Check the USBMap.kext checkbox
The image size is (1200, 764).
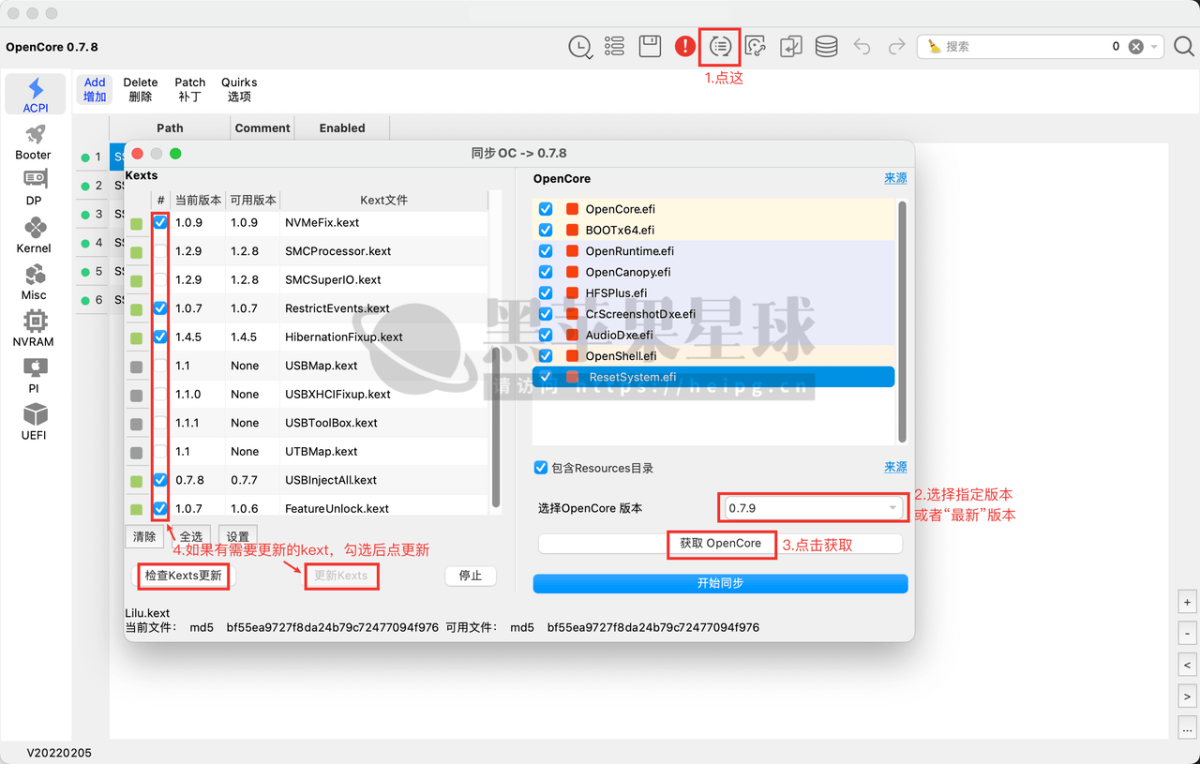click(160, 366)
